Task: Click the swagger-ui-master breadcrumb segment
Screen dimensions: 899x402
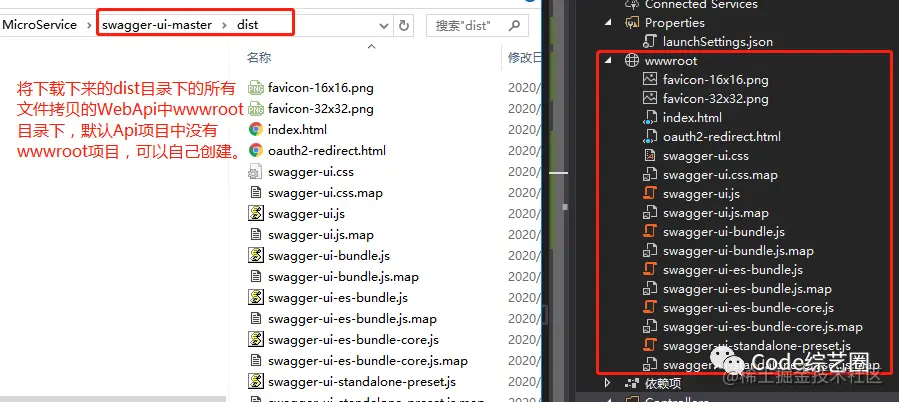Action: point(157,25)
